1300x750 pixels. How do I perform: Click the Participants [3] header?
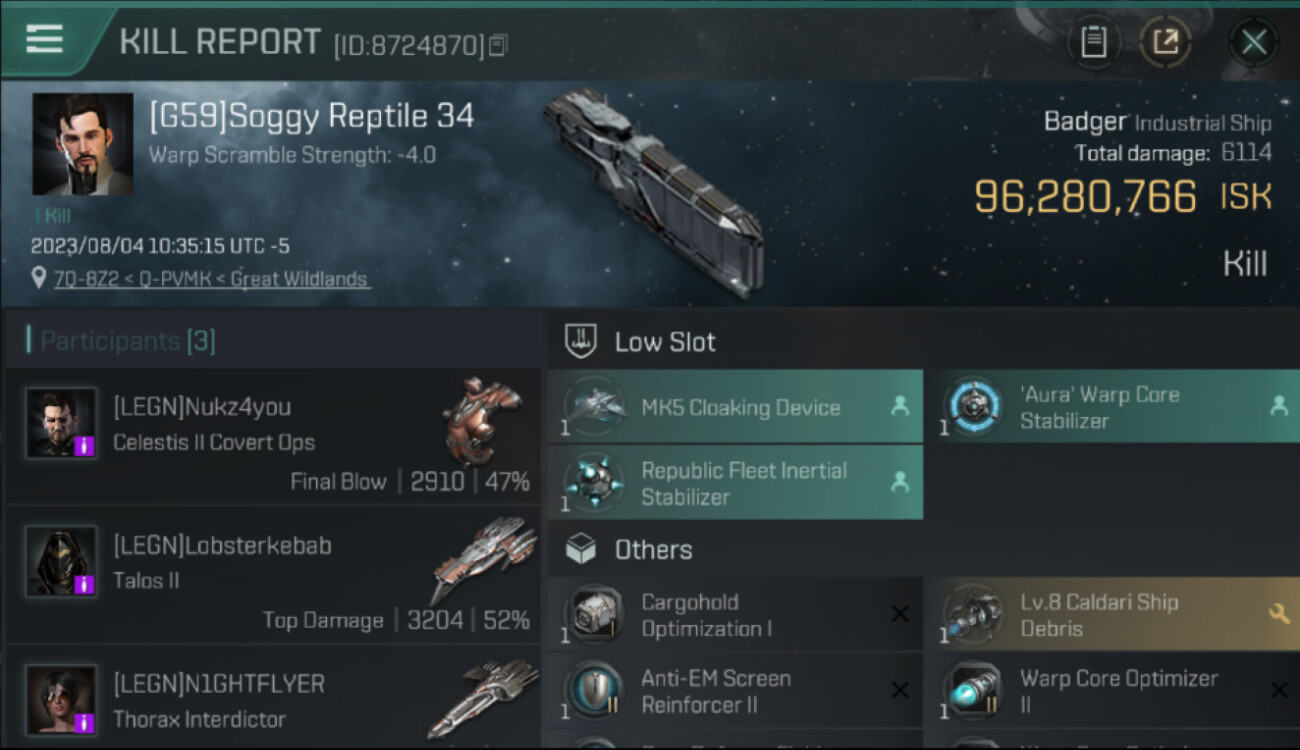click(127, 341)
